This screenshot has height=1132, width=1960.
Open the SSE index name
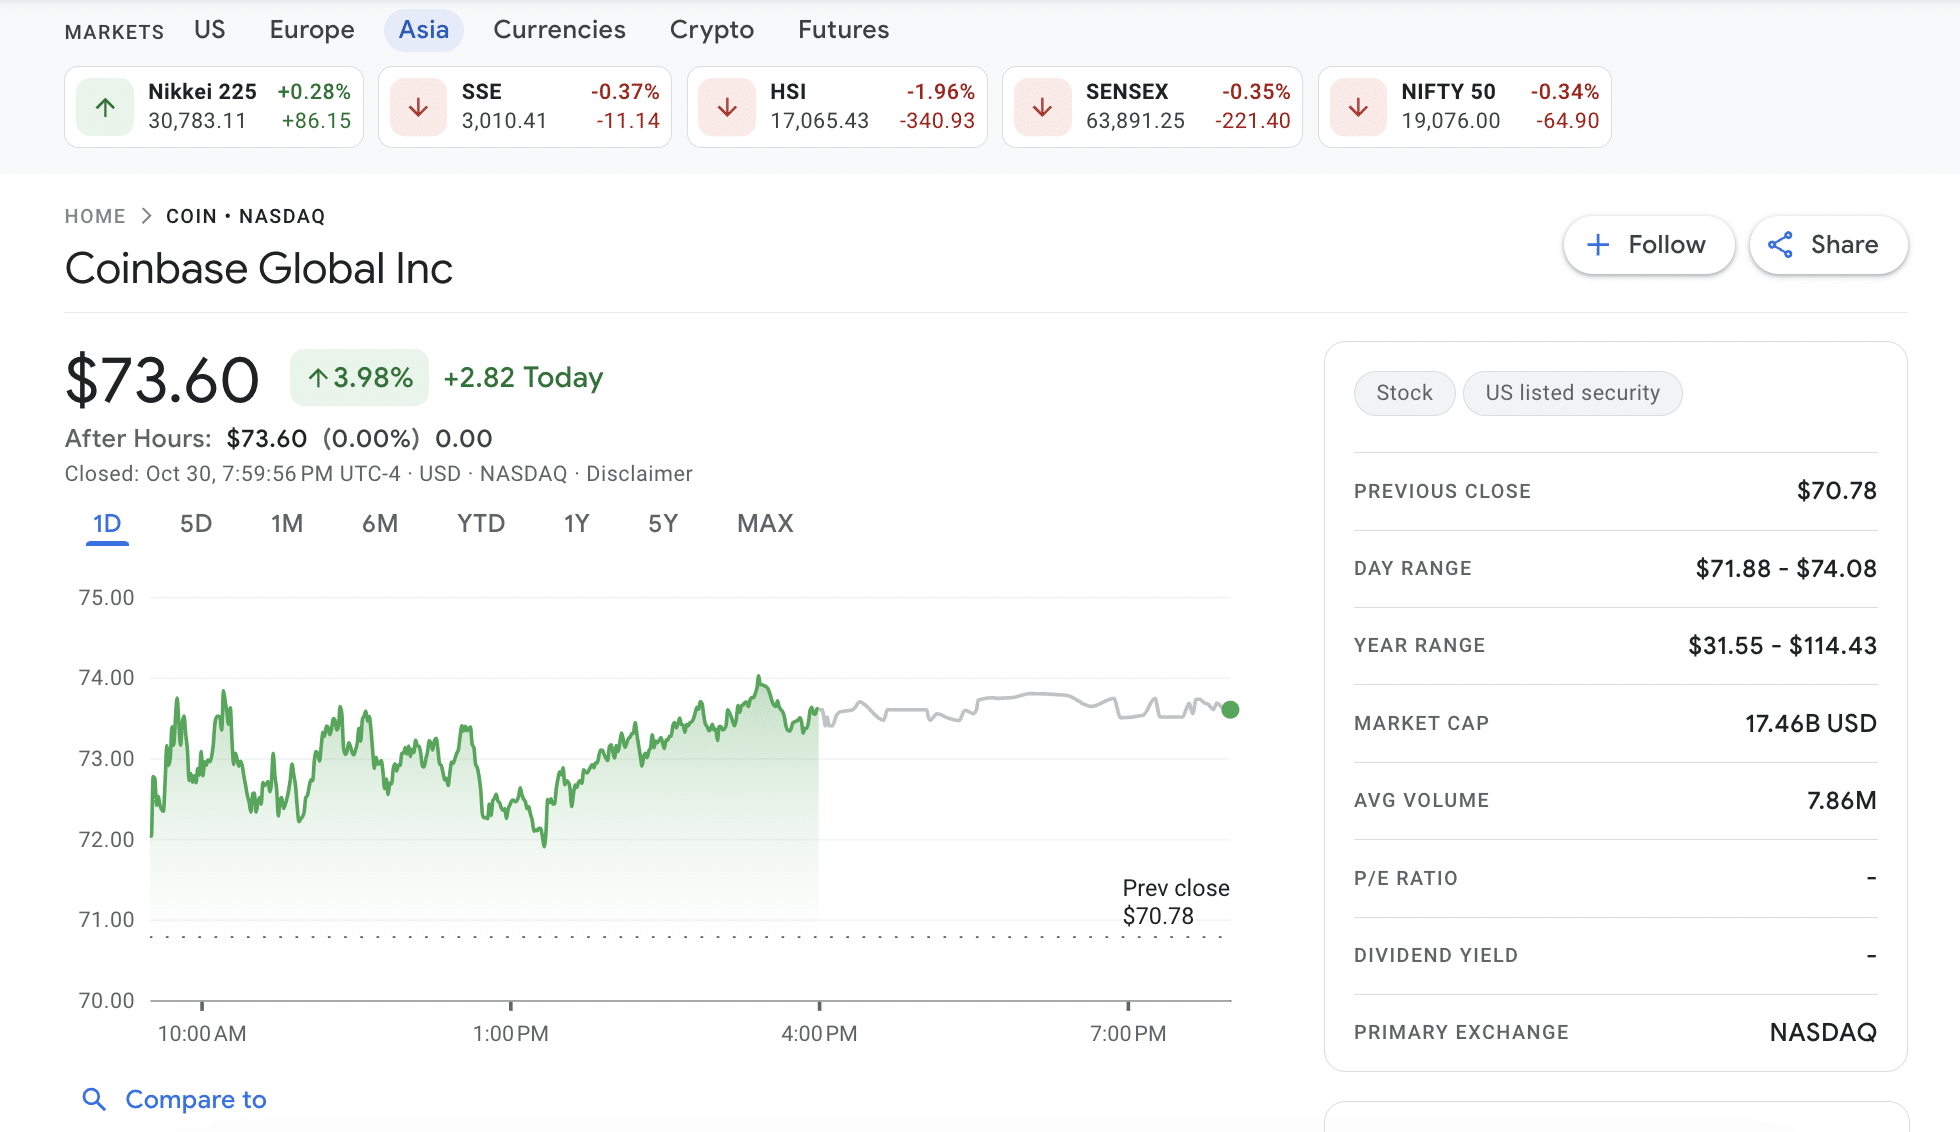(x=481, y=92)
